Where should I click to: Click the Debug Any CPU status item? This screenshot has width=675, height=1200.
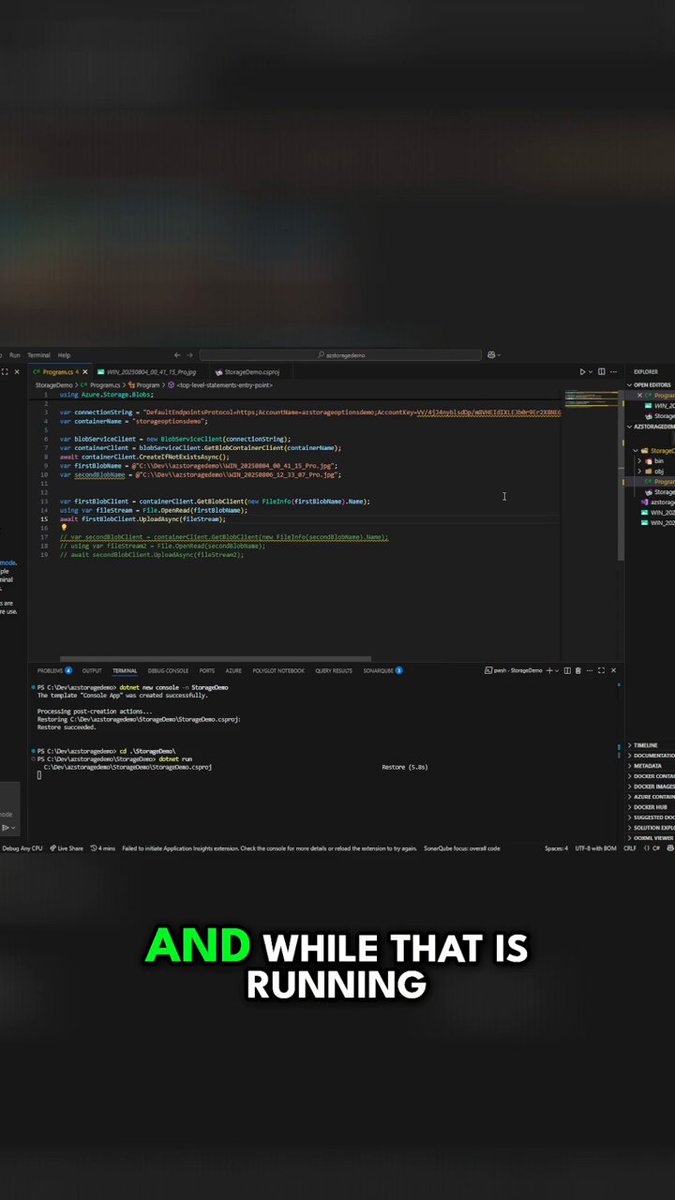click(x=22, y=848)
